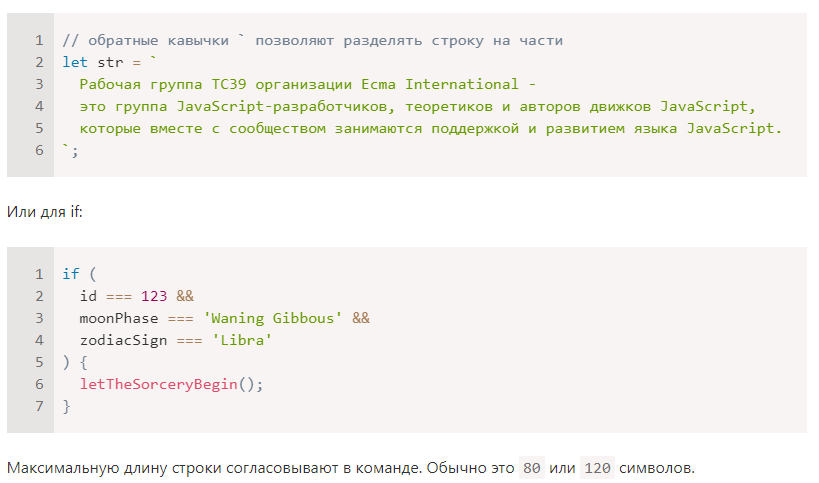
Task: Click line number 6 in the first code block
Action: [39, 150]
